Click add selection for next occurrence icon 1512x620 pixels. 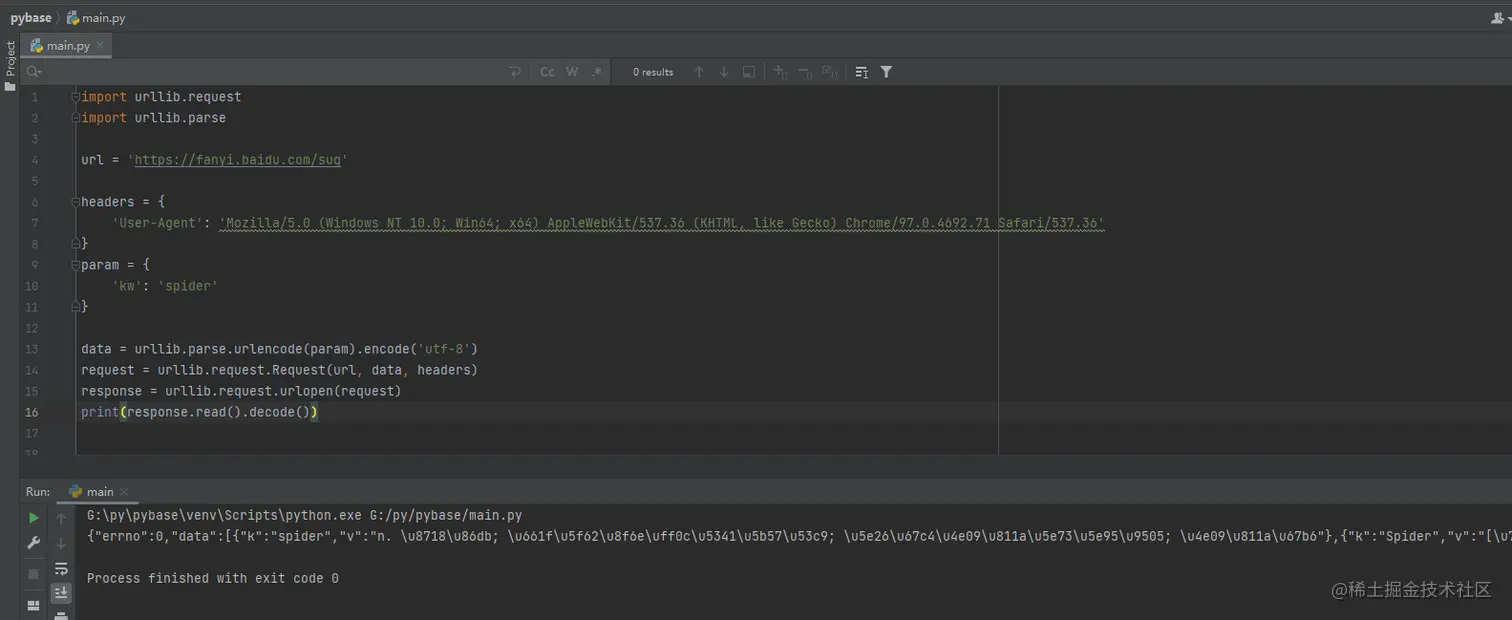[781, 72]
